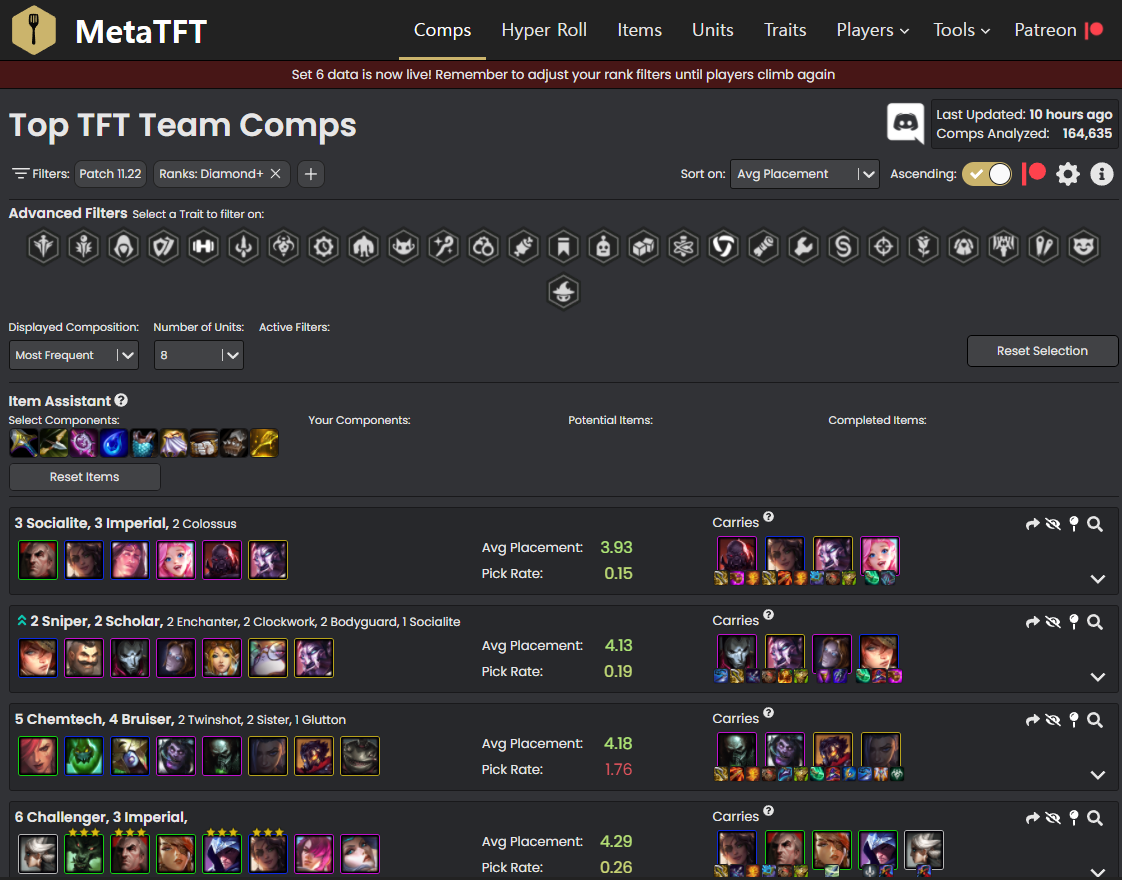This screenshot has width=1122, height=880.
Task: Select the Yordle-Lord wizard hat trait filter
Action: coord(564,292)
